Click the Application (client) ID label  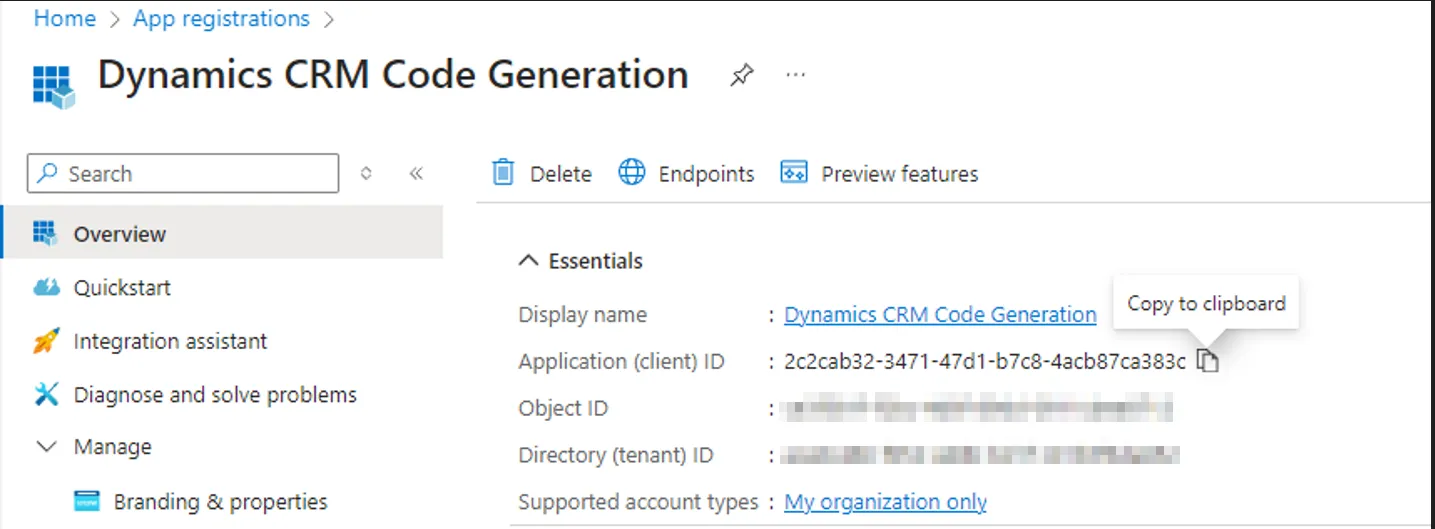pos(621,361)
